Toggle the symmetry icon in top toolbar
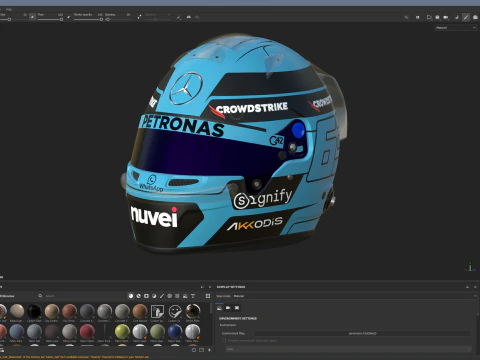The height and width of the screenshot is (360, 480). coord(179,17)
